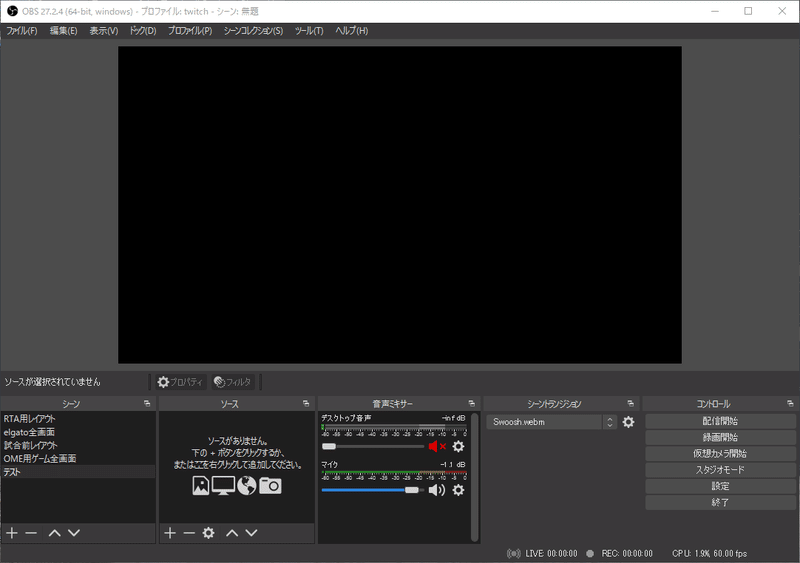Viewport: 800px width, 563px height.
Task: Mute マイク speaker icon
Action: pyautogui.click(x=437, y=490)
